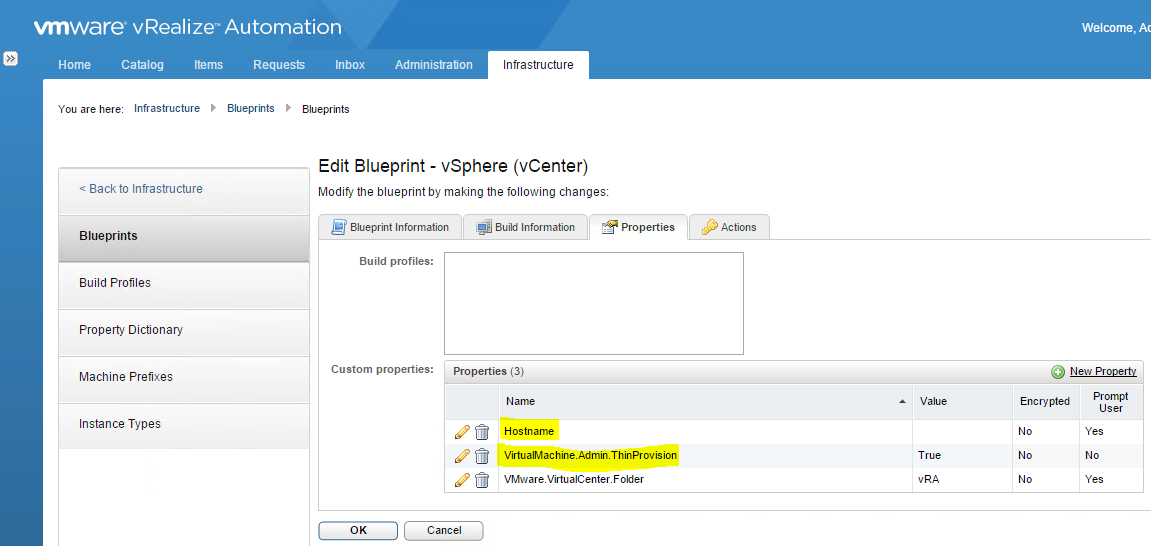The width and height of the screenshot is (1151, 546).
Task: Click the VMware vRealize Automation logo
Action: coord(187,29)
